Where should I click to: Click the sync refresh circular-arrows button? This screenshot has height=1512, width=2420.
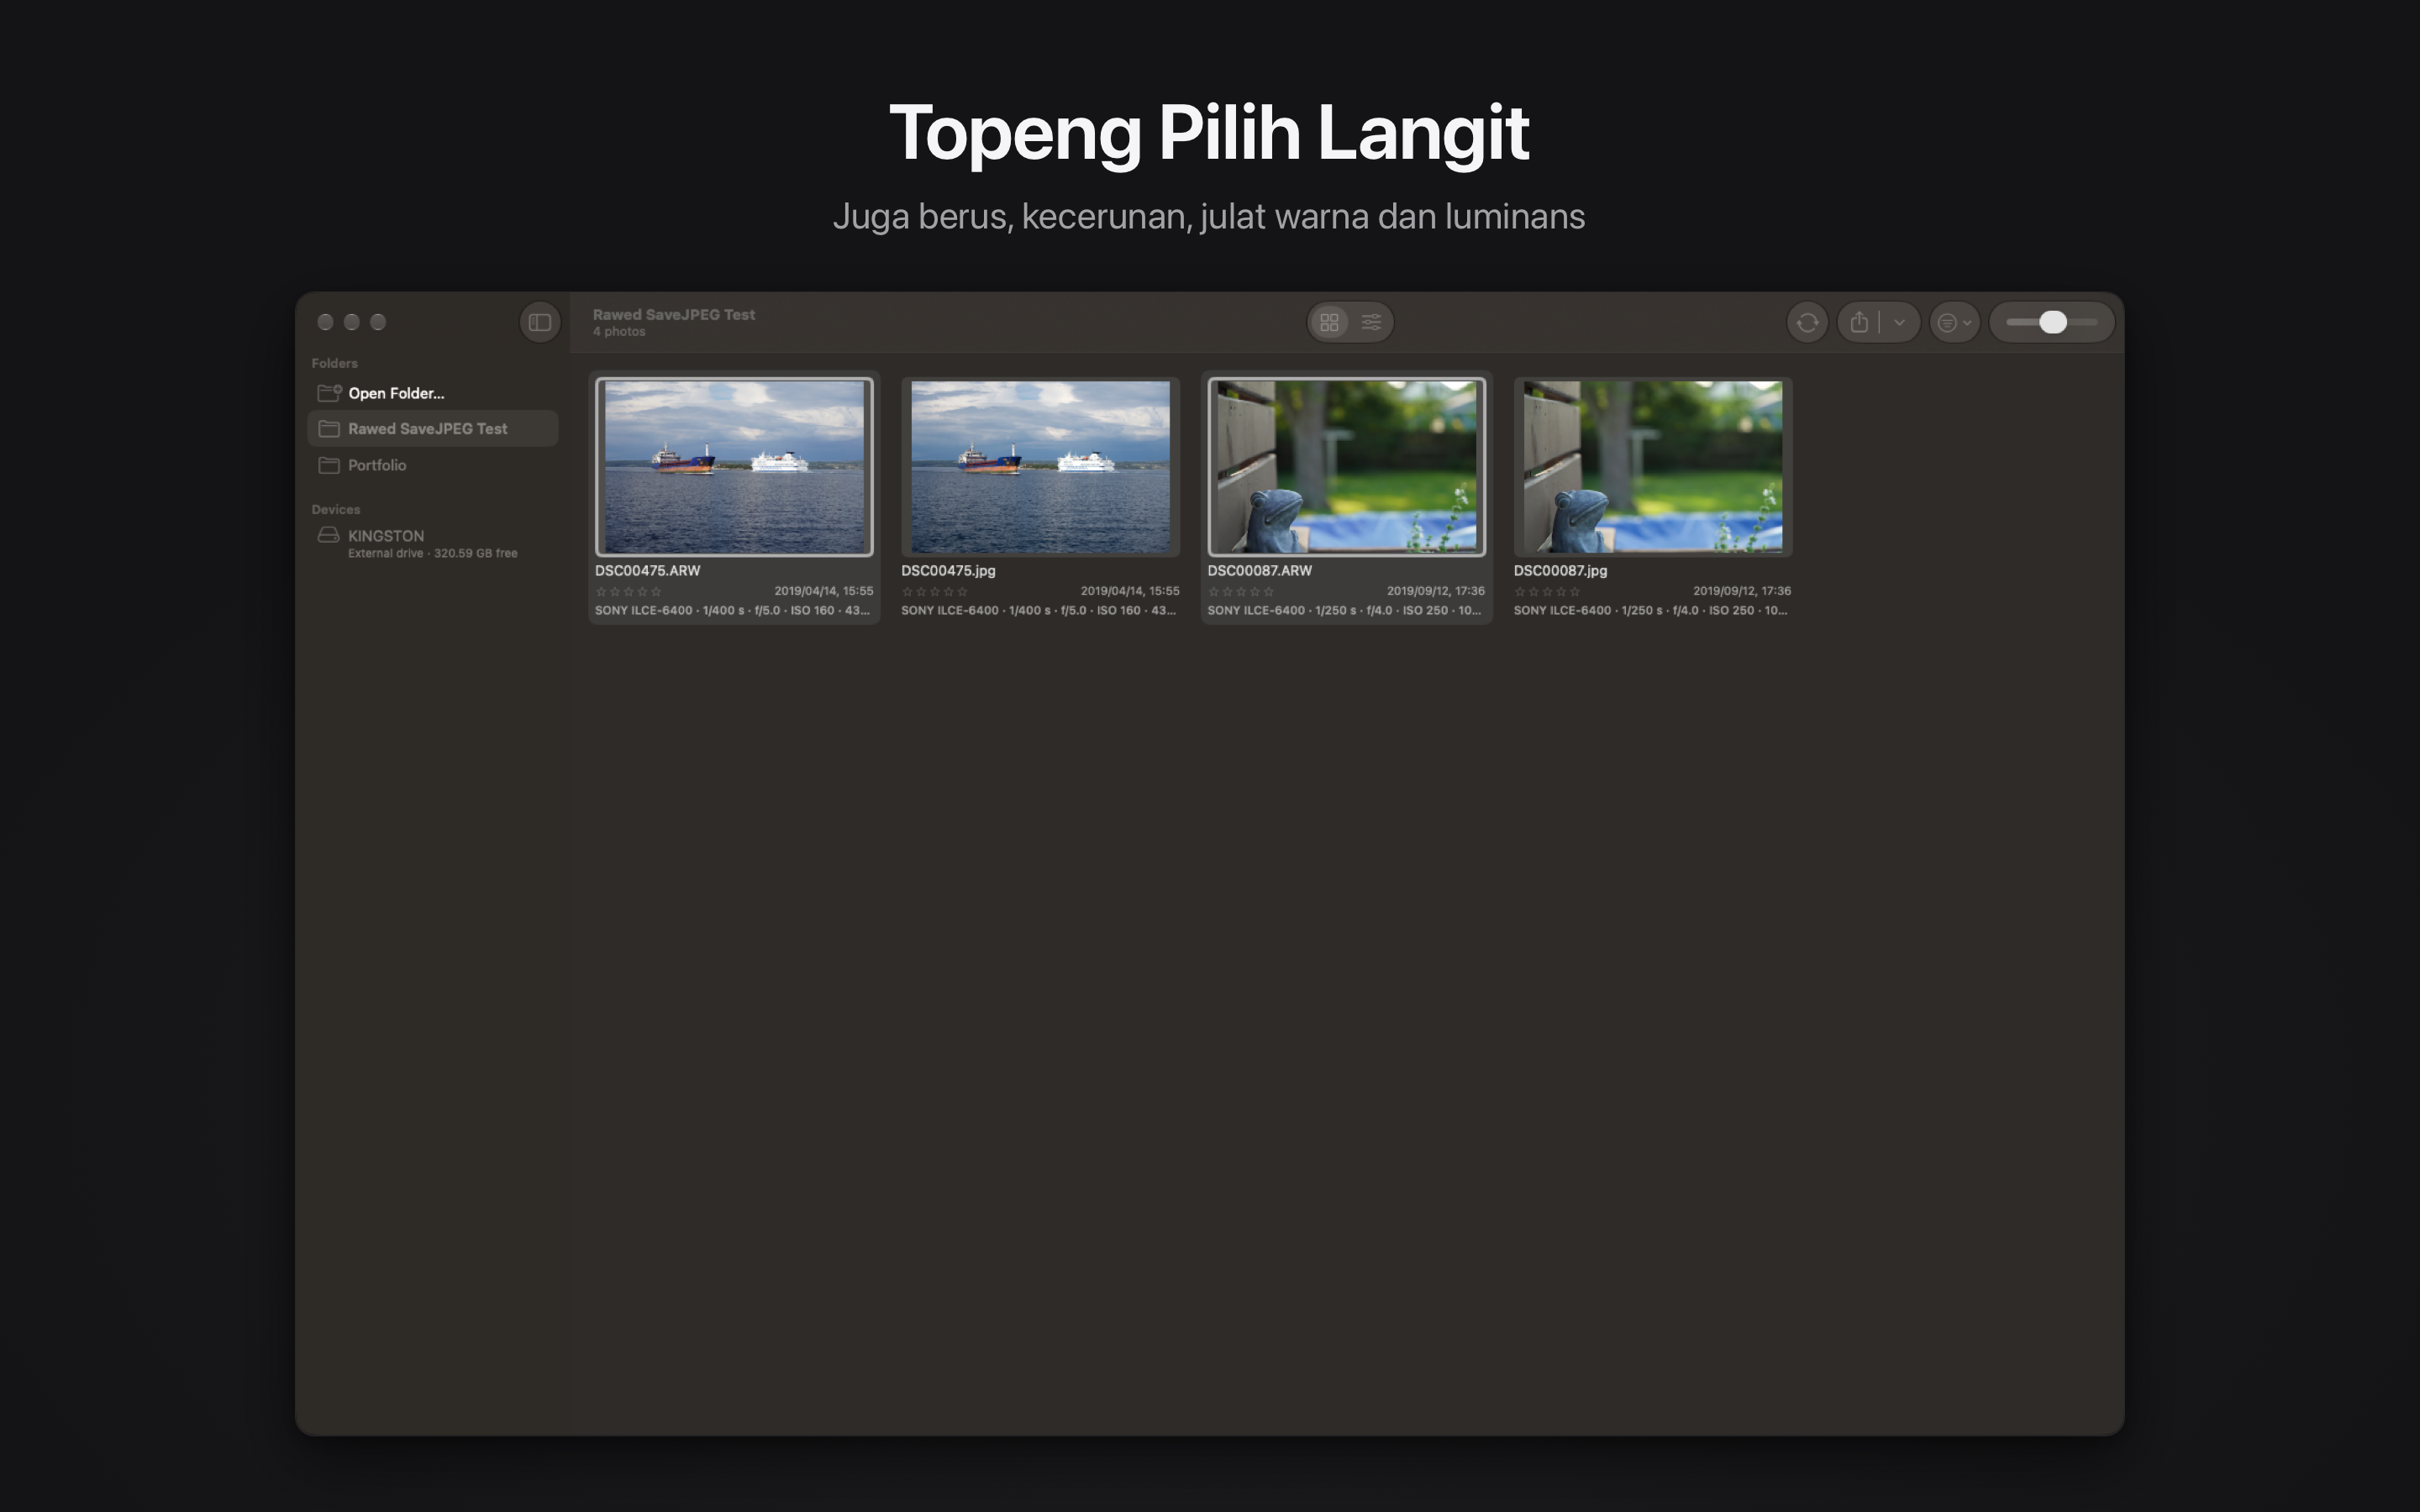click(1807, 322)
